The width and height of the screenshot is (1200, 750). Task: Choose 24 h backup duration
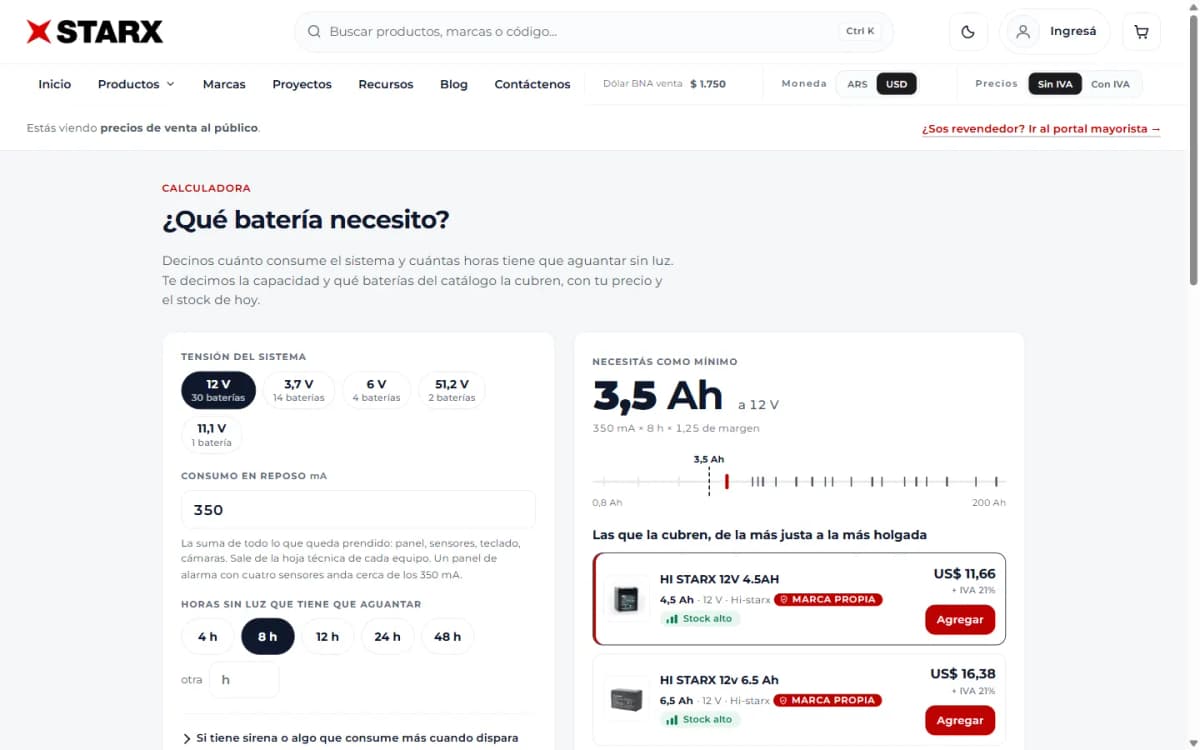(388, 637)
